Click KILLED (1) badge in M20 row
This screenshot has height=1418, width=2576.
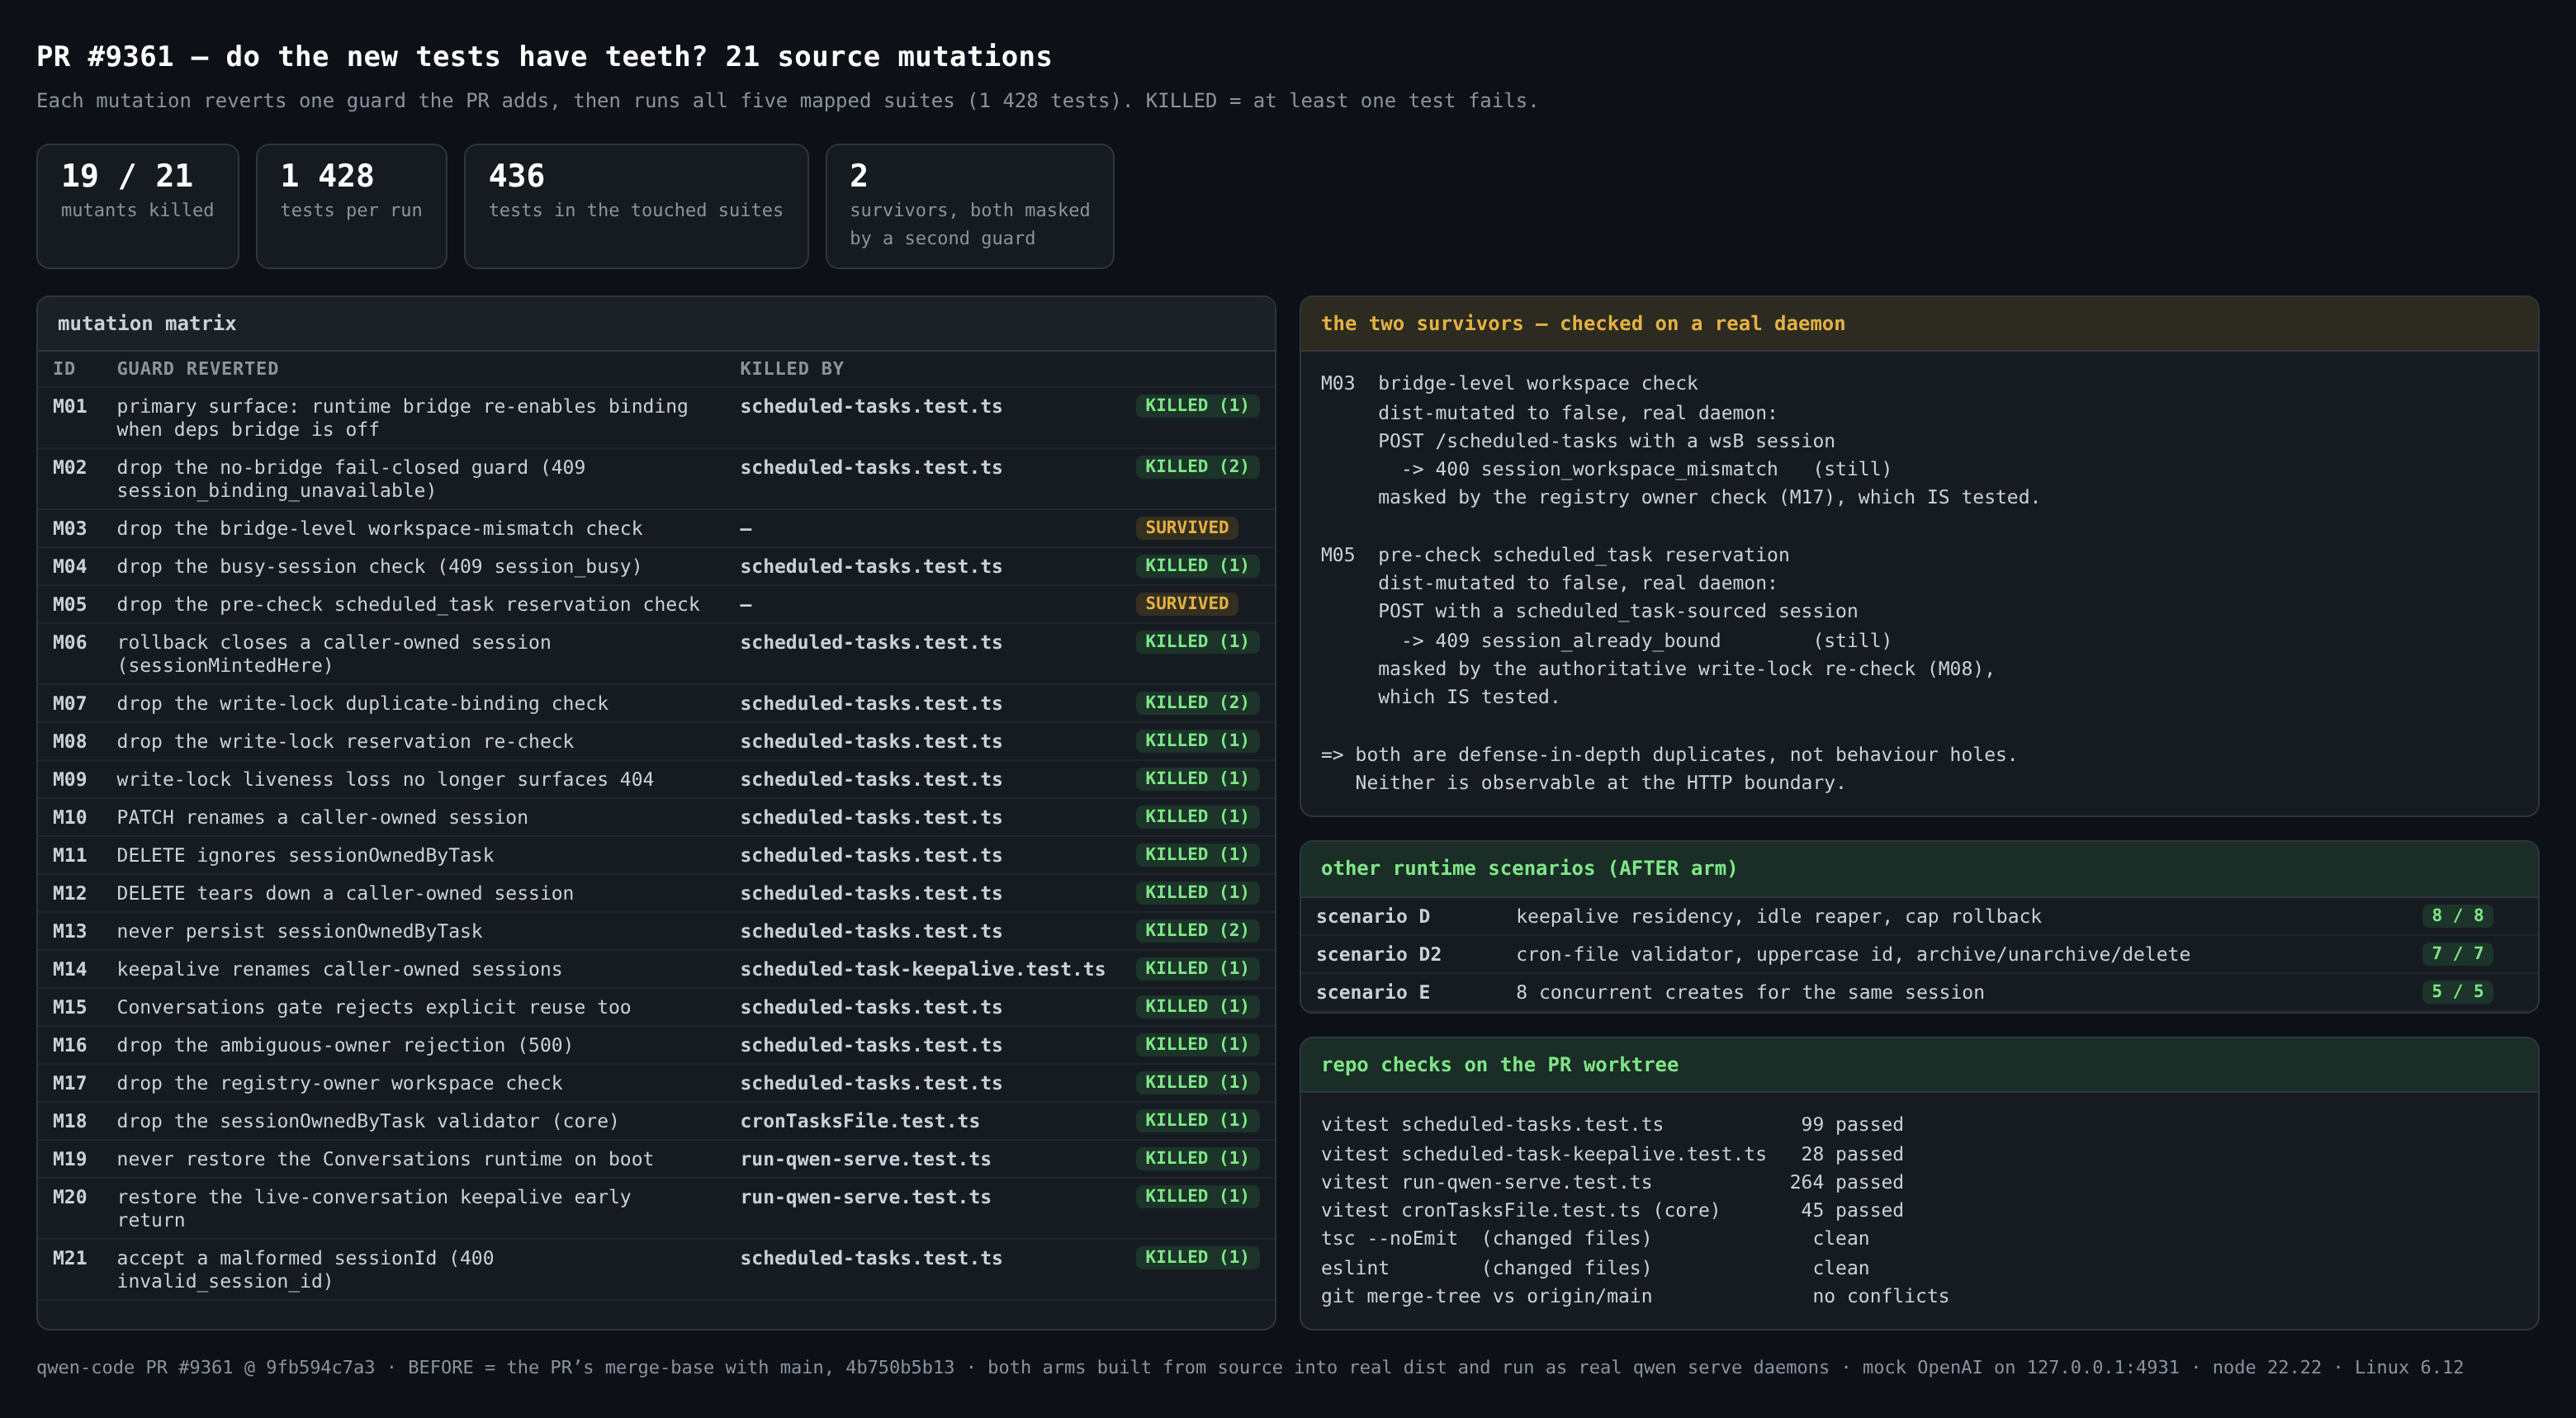coord(1197,1196)
